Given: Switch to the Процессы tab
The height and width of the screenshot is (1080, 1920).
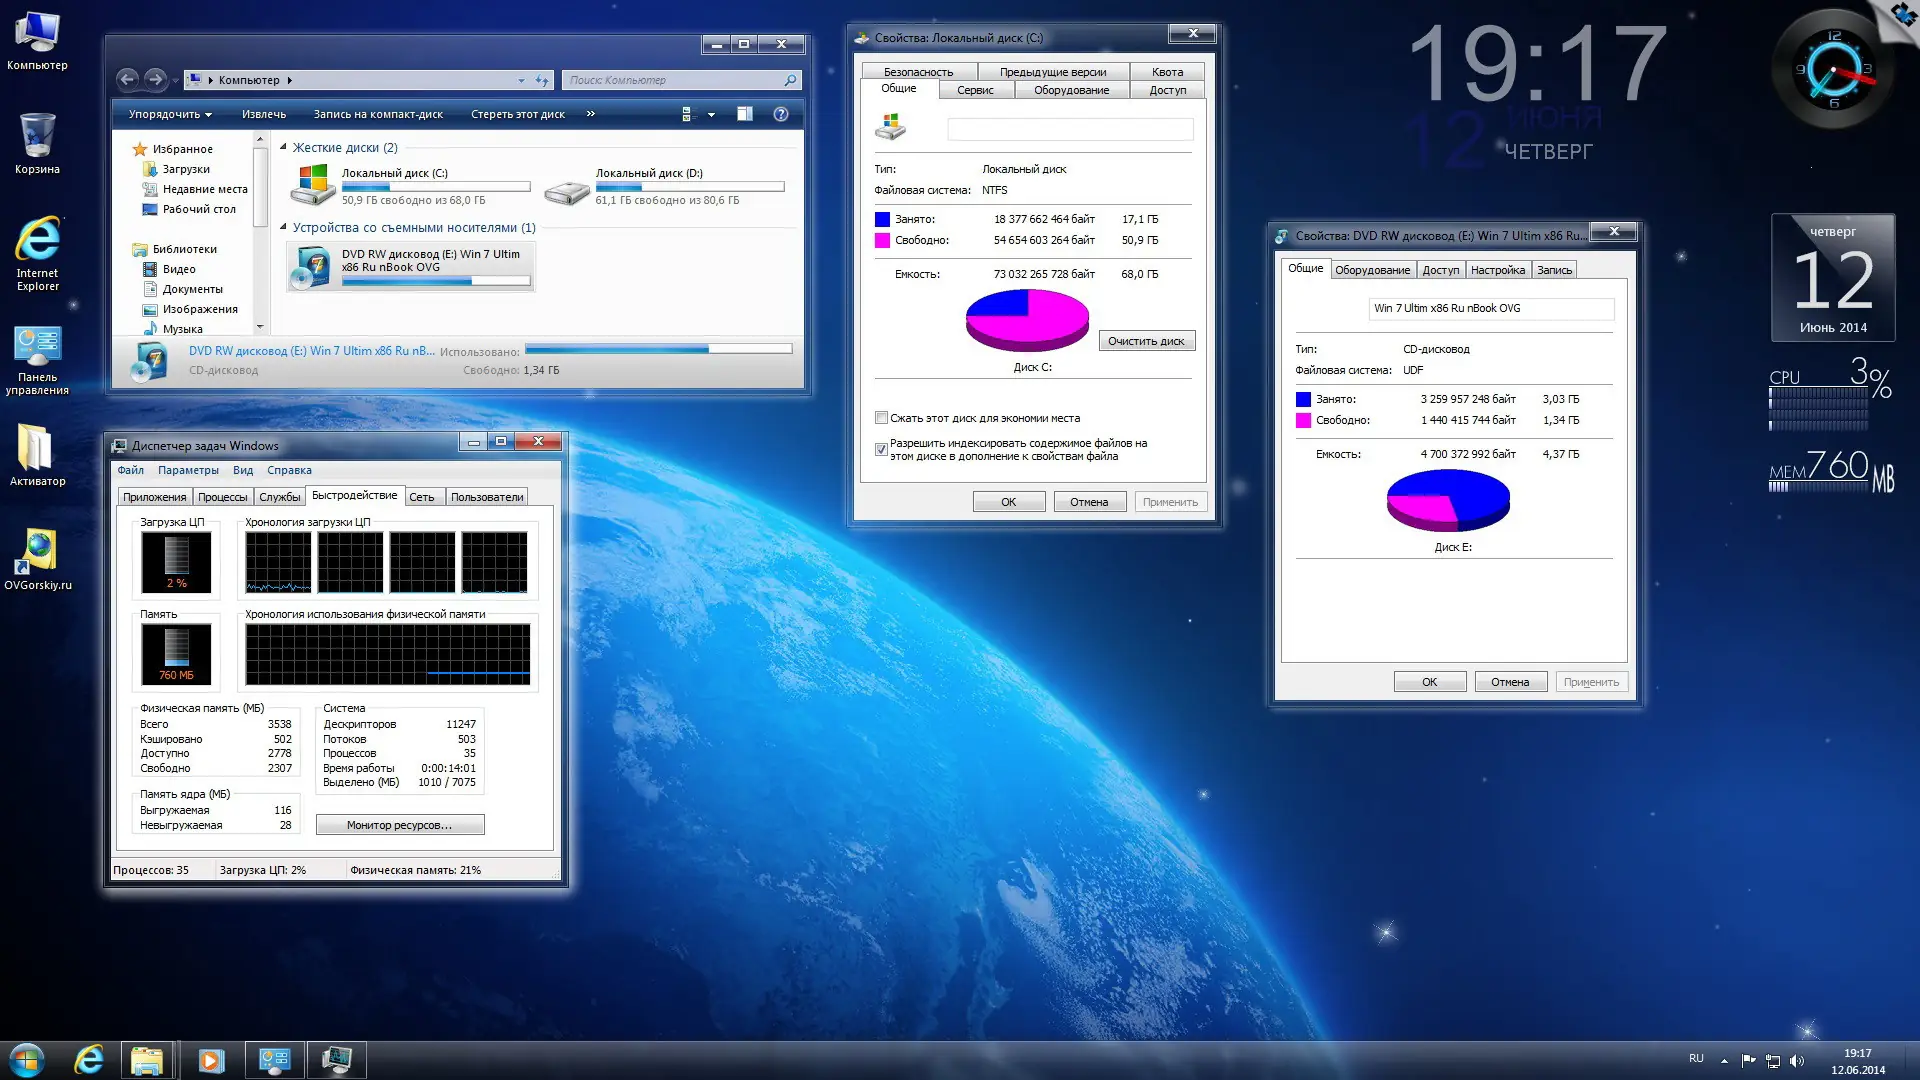Looking at the screenshot, I should click(222, 497).
